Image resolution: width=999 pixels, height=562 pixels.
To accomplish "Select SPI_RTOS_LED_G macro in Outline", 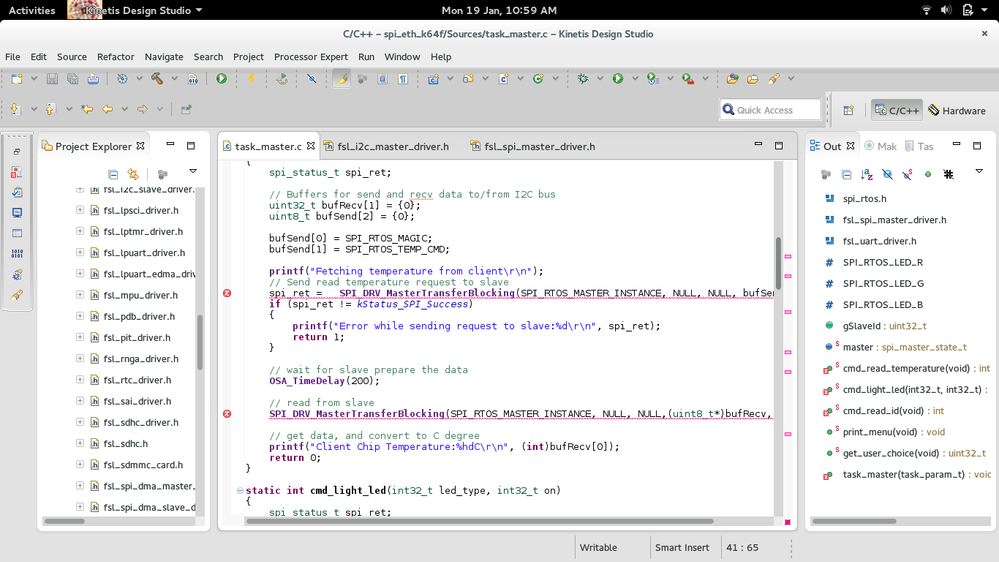I will pyautogui.click(x=874, y=284).
